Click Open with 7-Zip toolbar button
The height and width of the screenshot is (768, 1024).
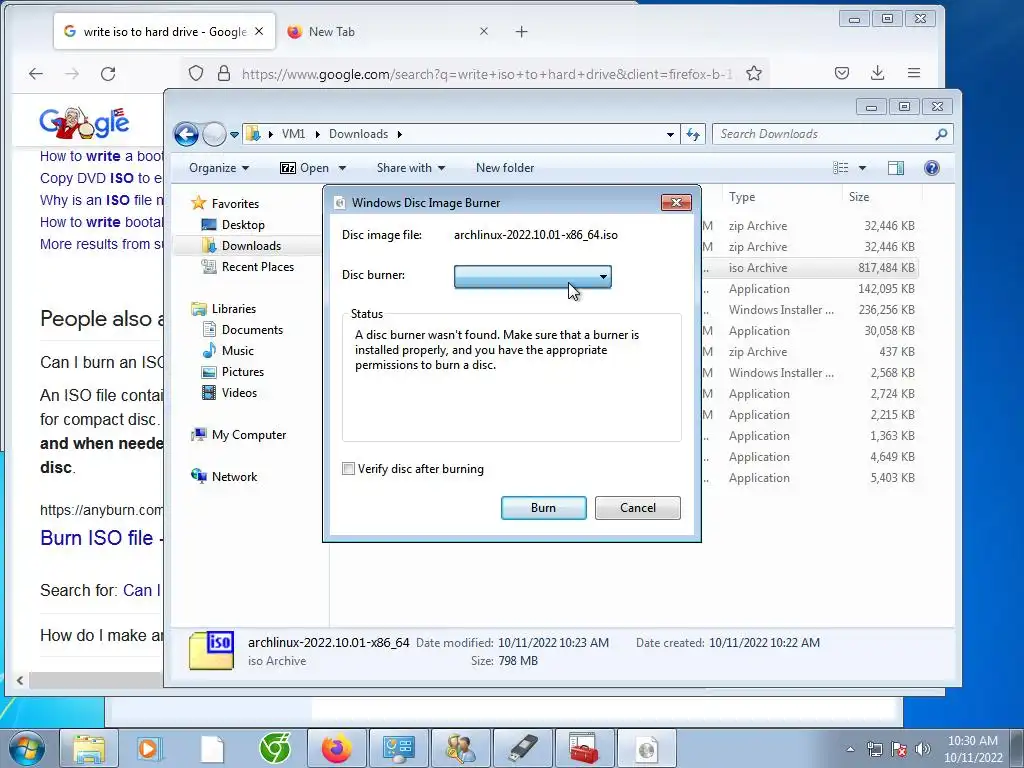pos(304,168)
